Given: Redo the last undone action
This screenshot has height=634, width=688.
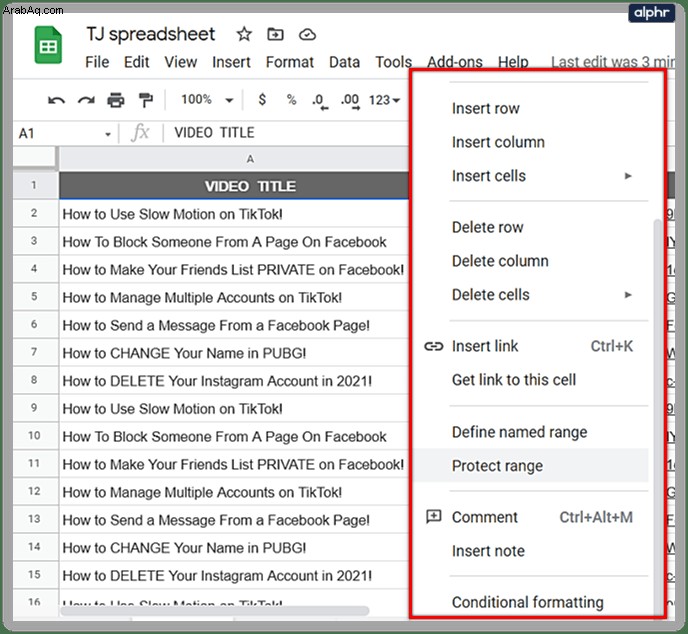Looking at the screenshot, I should coord(86,100).
